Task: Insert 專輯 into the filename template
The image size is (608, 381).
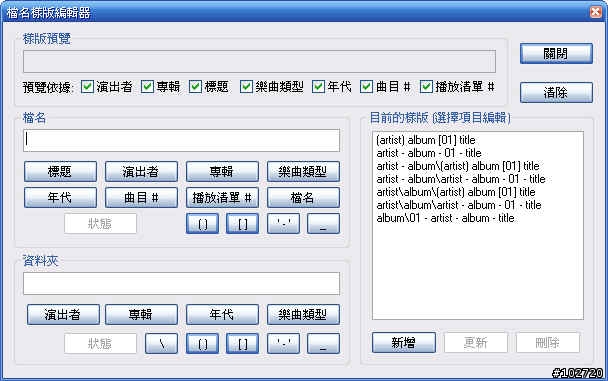Action: (222, 171)
